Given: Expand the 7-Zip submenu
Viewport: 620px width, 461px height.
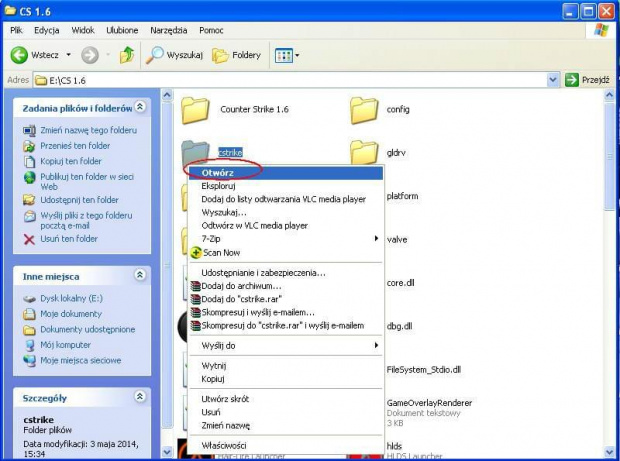Looking at the screenshot, I should tap(285, 239).
